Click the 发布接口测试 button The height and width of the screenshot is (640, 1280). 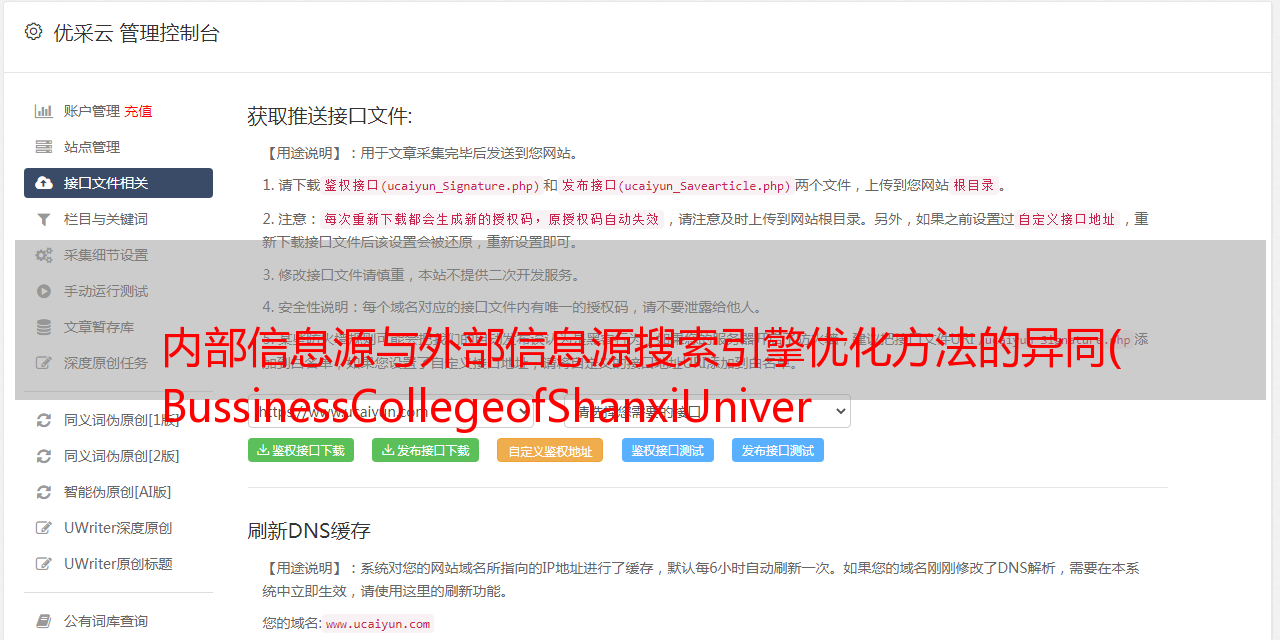coord(778,450)
